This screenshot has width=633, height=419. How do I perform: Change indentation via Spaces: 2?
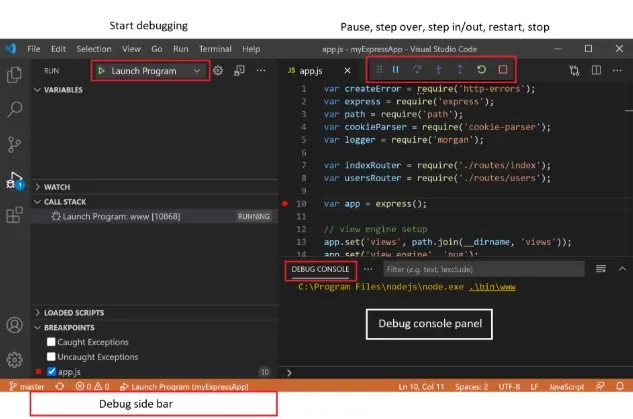point(472,387)
